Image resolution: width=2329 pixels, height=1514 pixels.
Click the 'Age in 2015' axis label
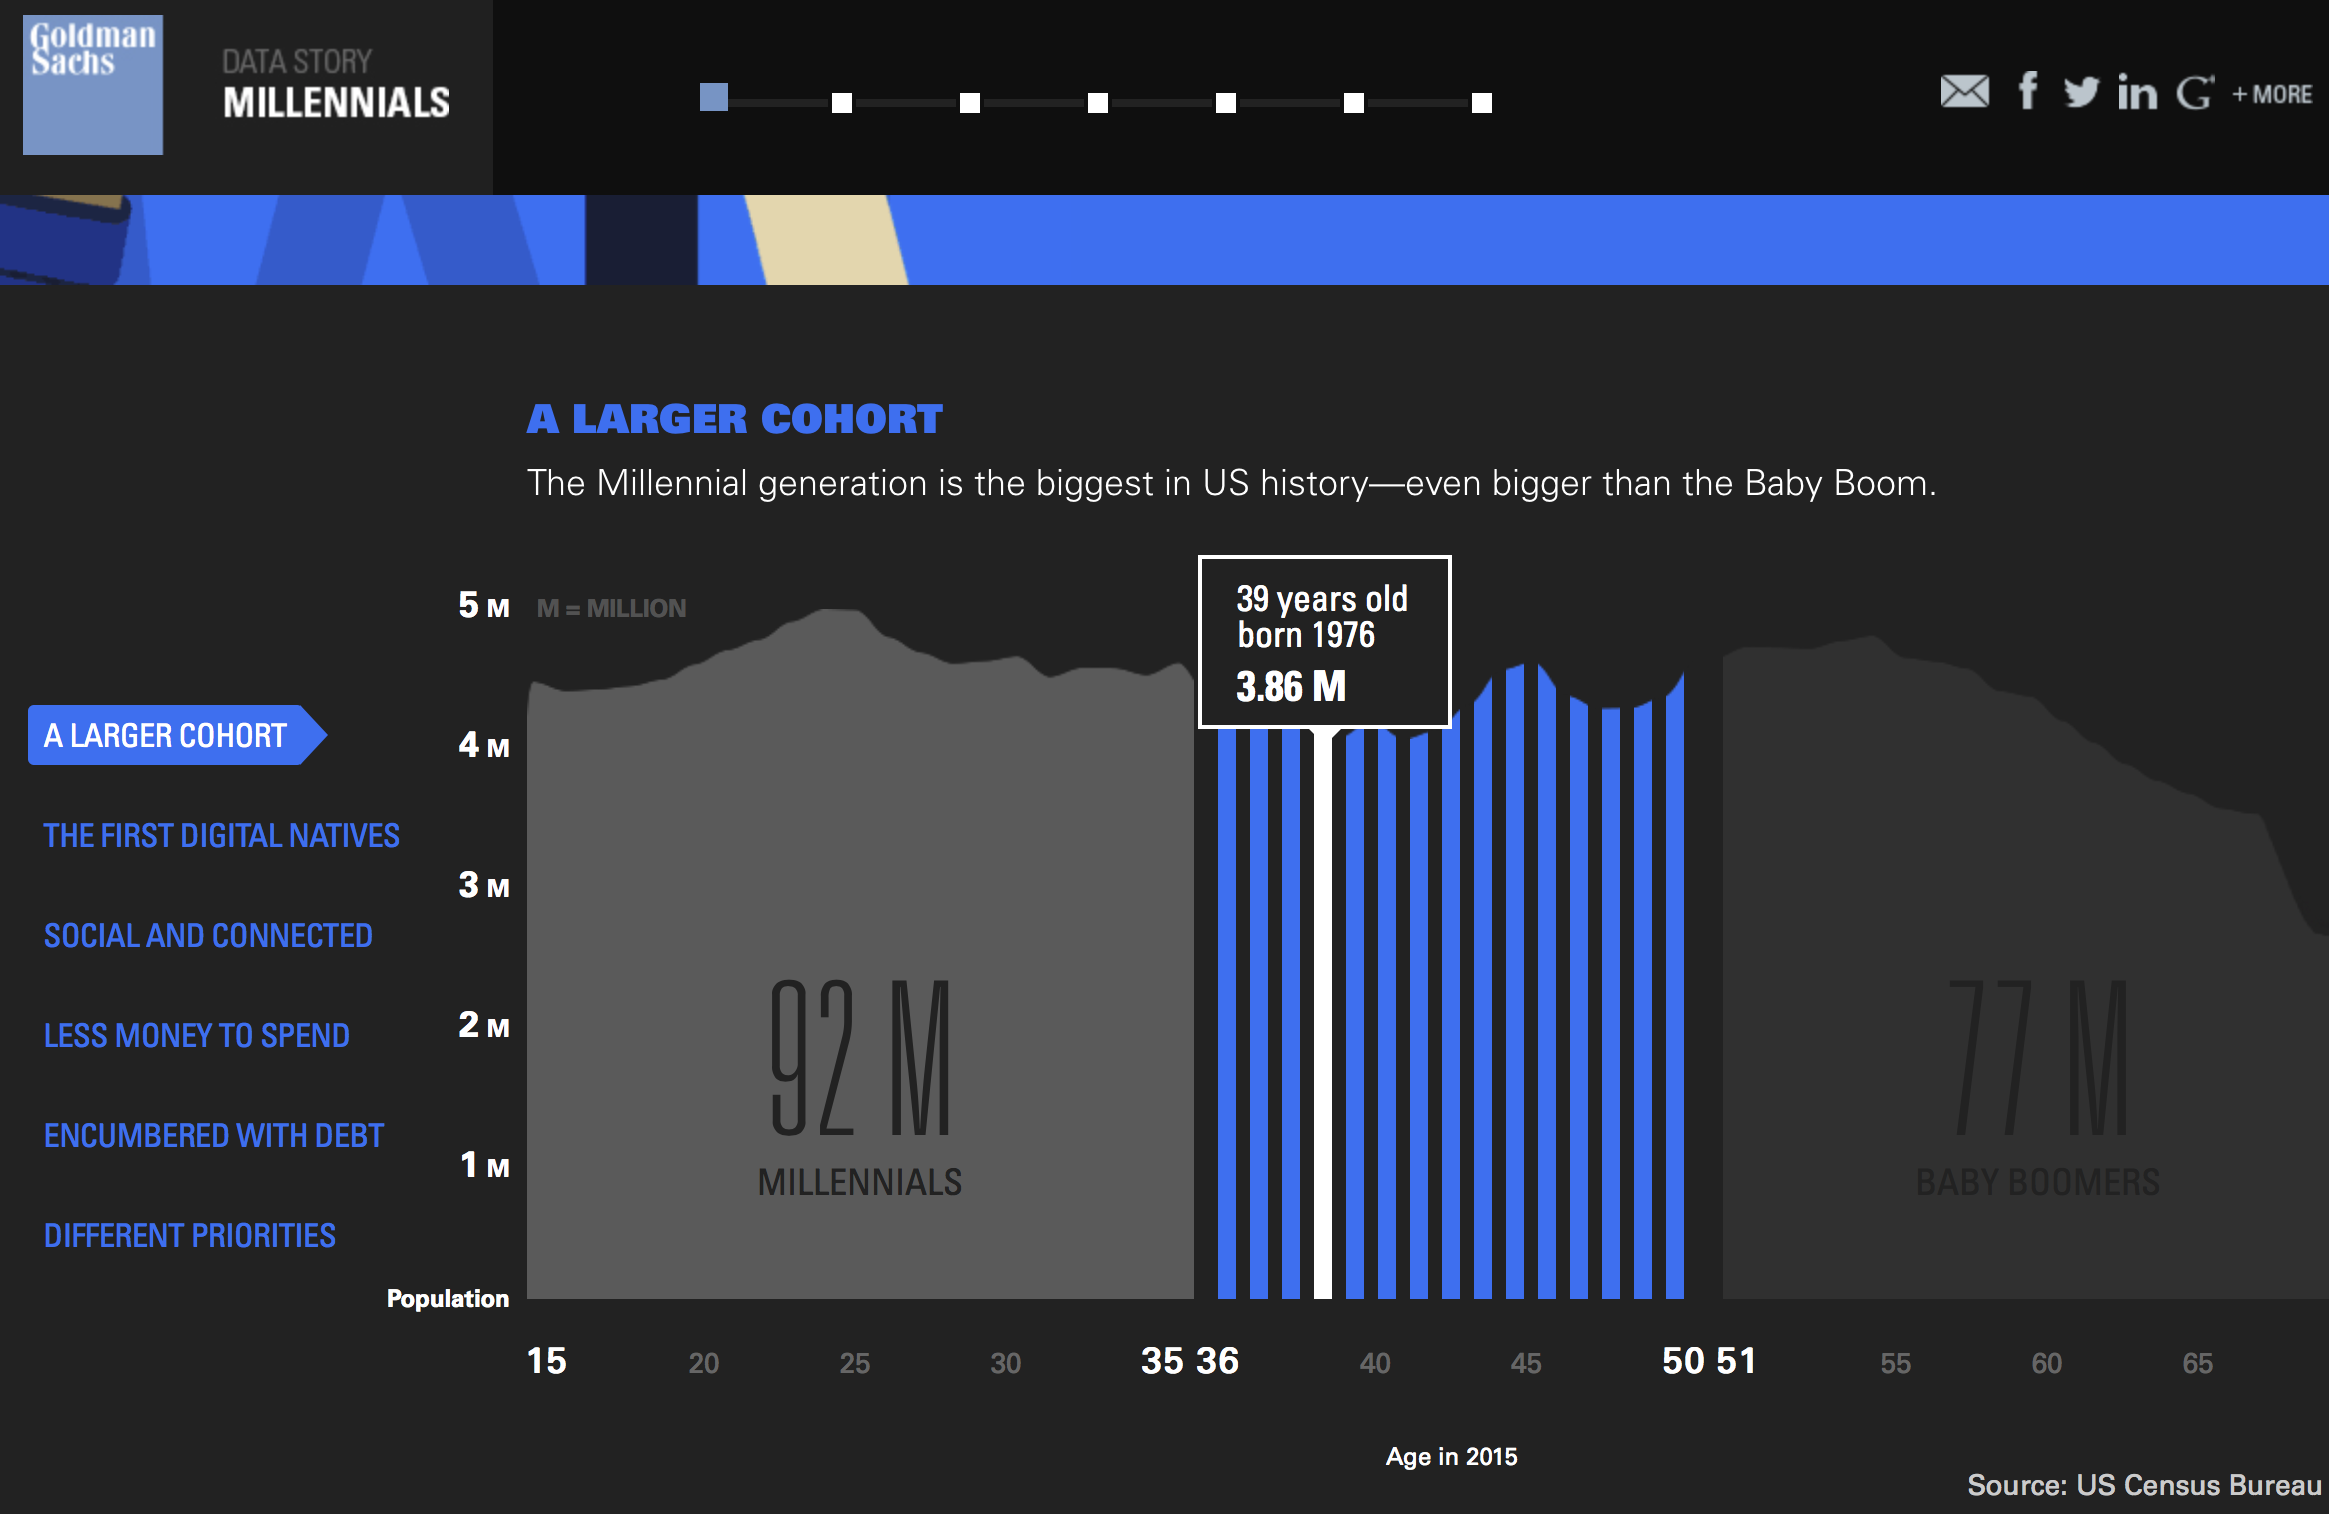pyautogui.click(x=1451, y=1457)
